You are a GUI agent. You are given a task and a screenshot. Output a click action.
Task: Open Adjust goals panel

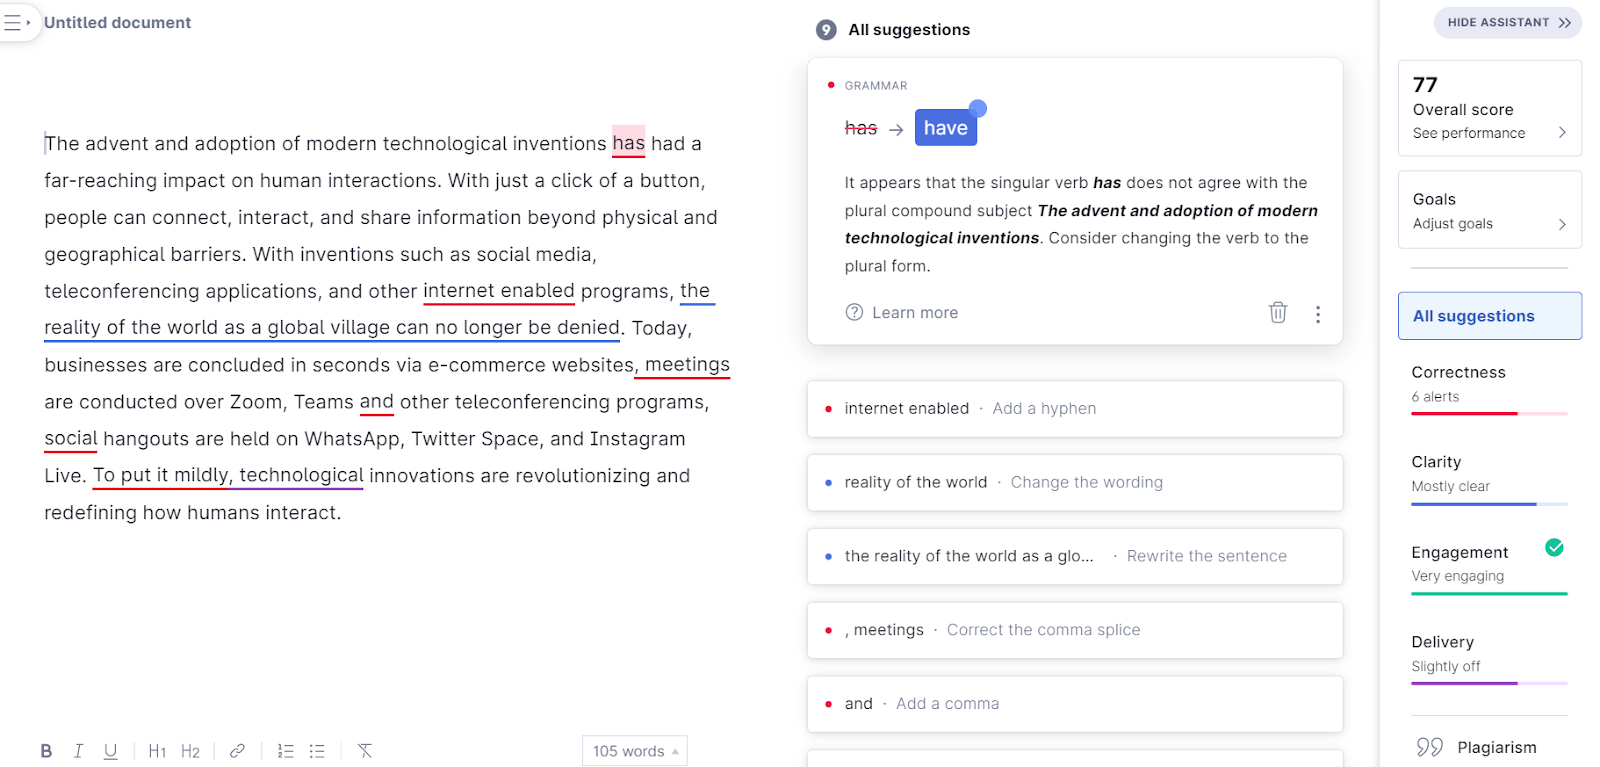point(1489,224)
